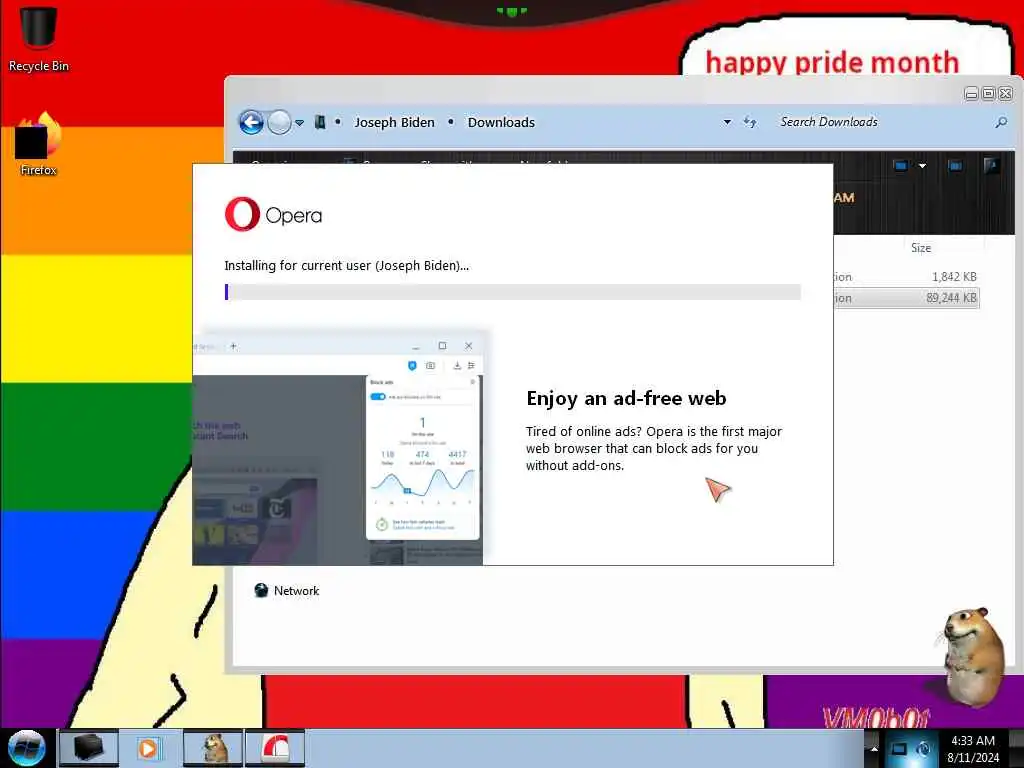The width and height of the screenshot is (1024, 768).
Task: Click the Forward button in the Downloads window
Action: coord(280,122)
